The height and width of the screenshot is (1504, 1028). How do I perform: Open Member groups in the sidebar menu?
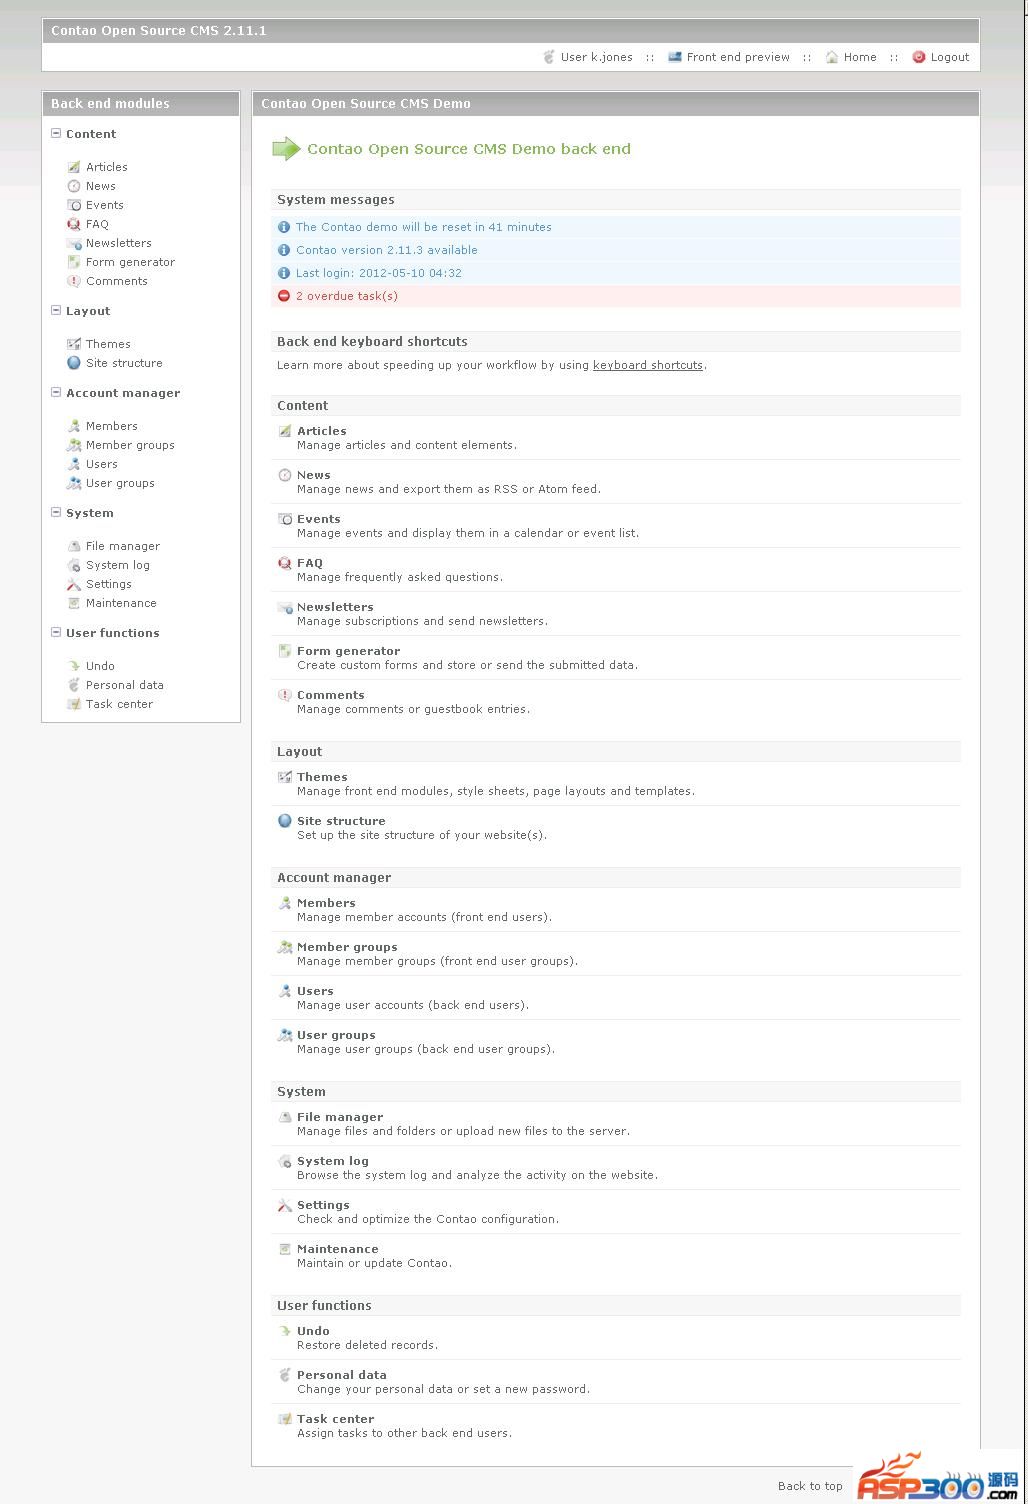pos(130,445)
